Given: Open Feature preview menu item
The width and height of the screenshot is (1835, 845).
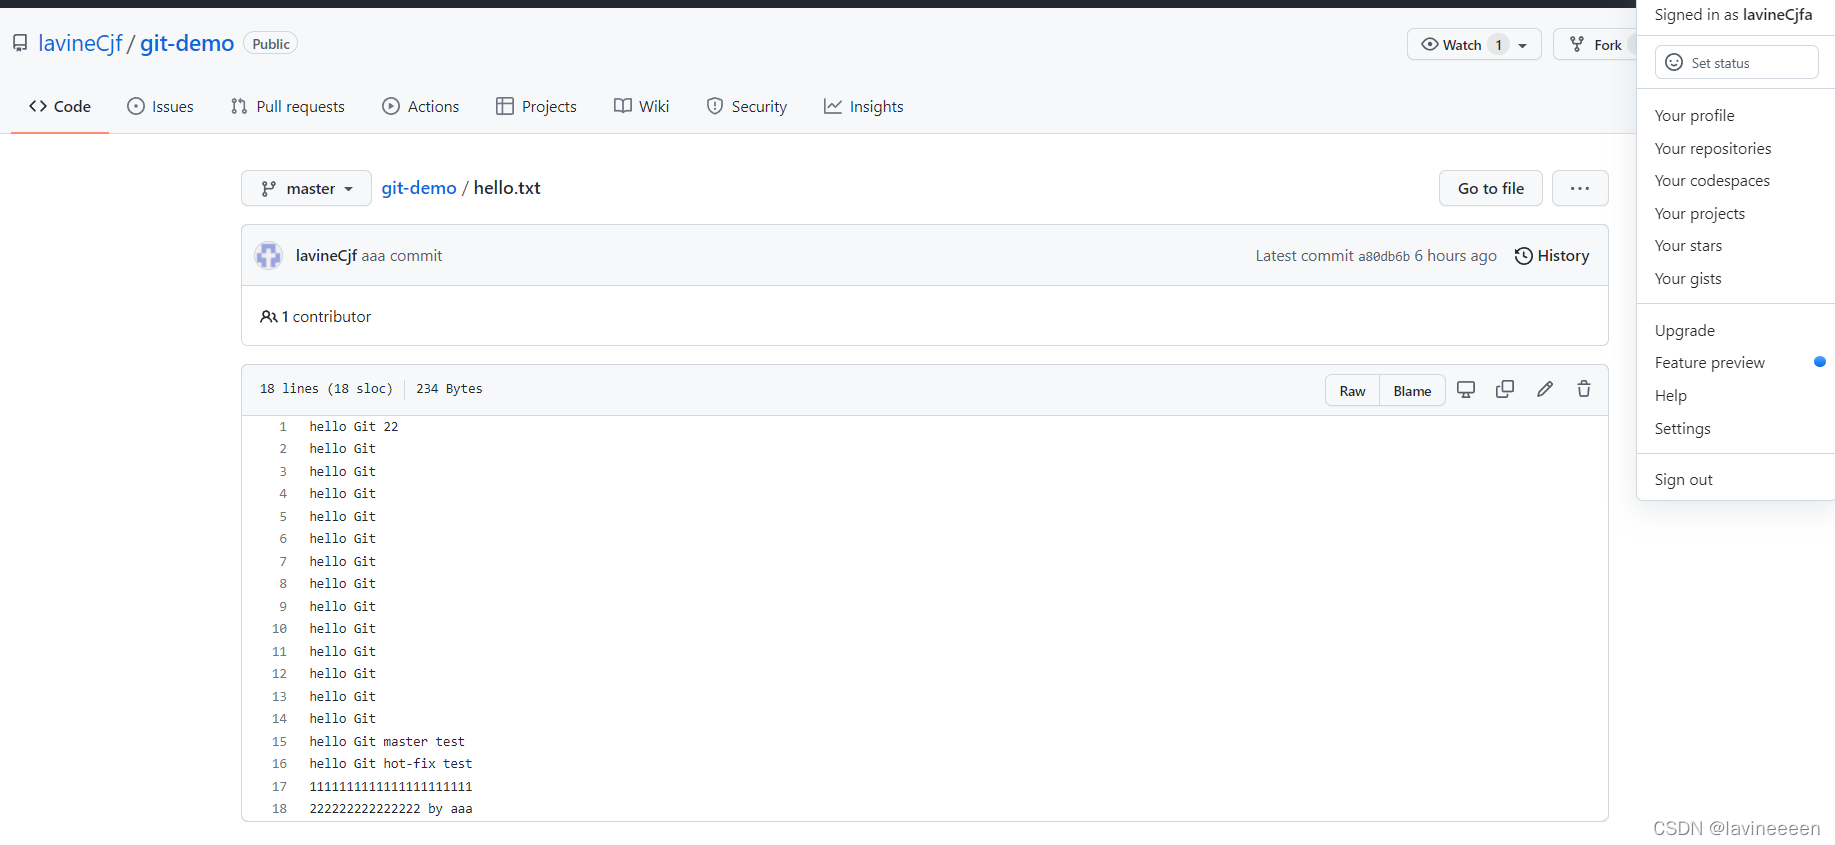Looking at the screenshot, I should point(1710,363).
